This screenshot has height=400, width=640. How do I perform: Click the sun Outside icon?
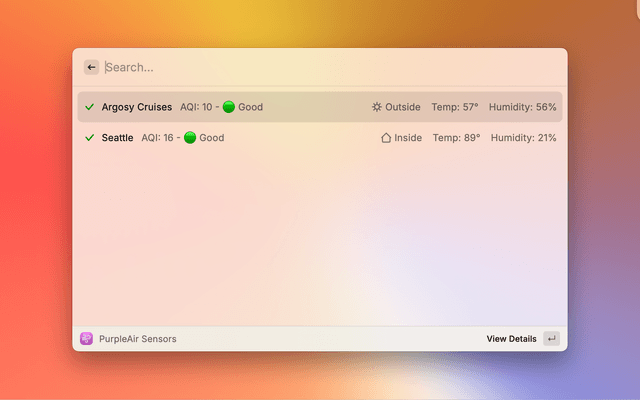tap(377, 107)
